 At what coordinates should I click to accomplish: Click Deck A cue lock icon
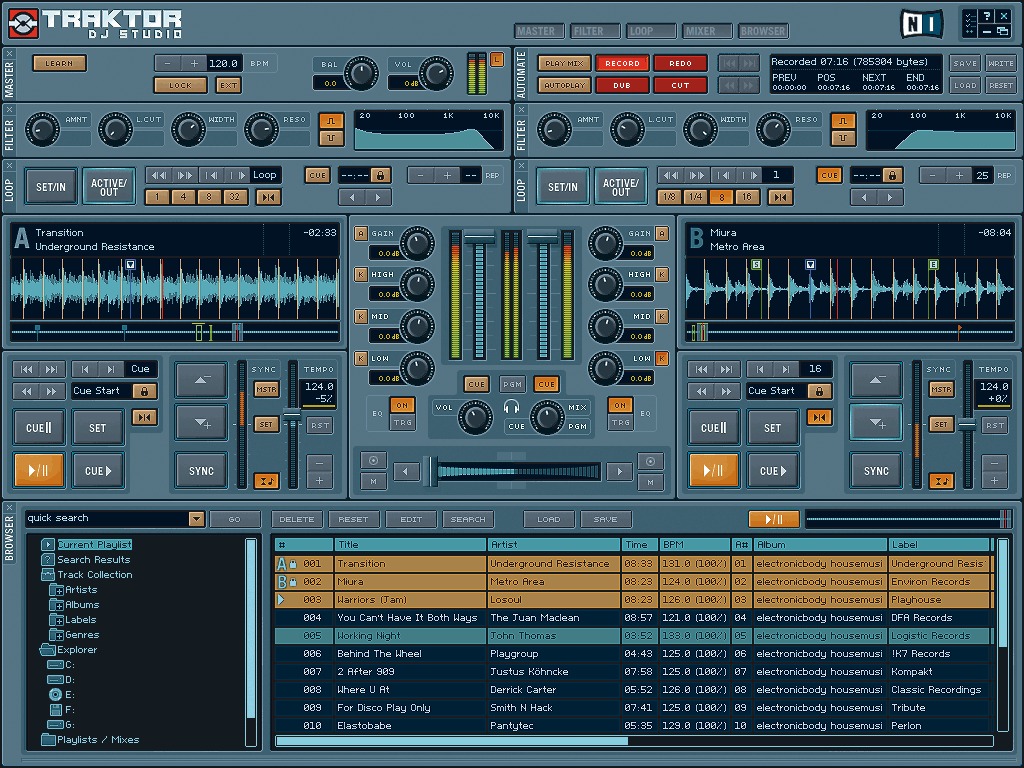coord(144,391)
